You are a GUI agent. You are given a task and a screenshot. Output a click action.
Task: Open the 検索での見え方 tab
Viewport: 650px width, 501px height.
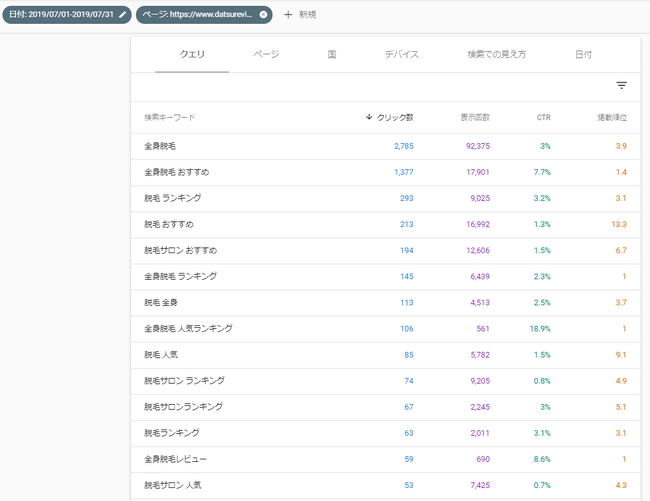tap(497, 54)
